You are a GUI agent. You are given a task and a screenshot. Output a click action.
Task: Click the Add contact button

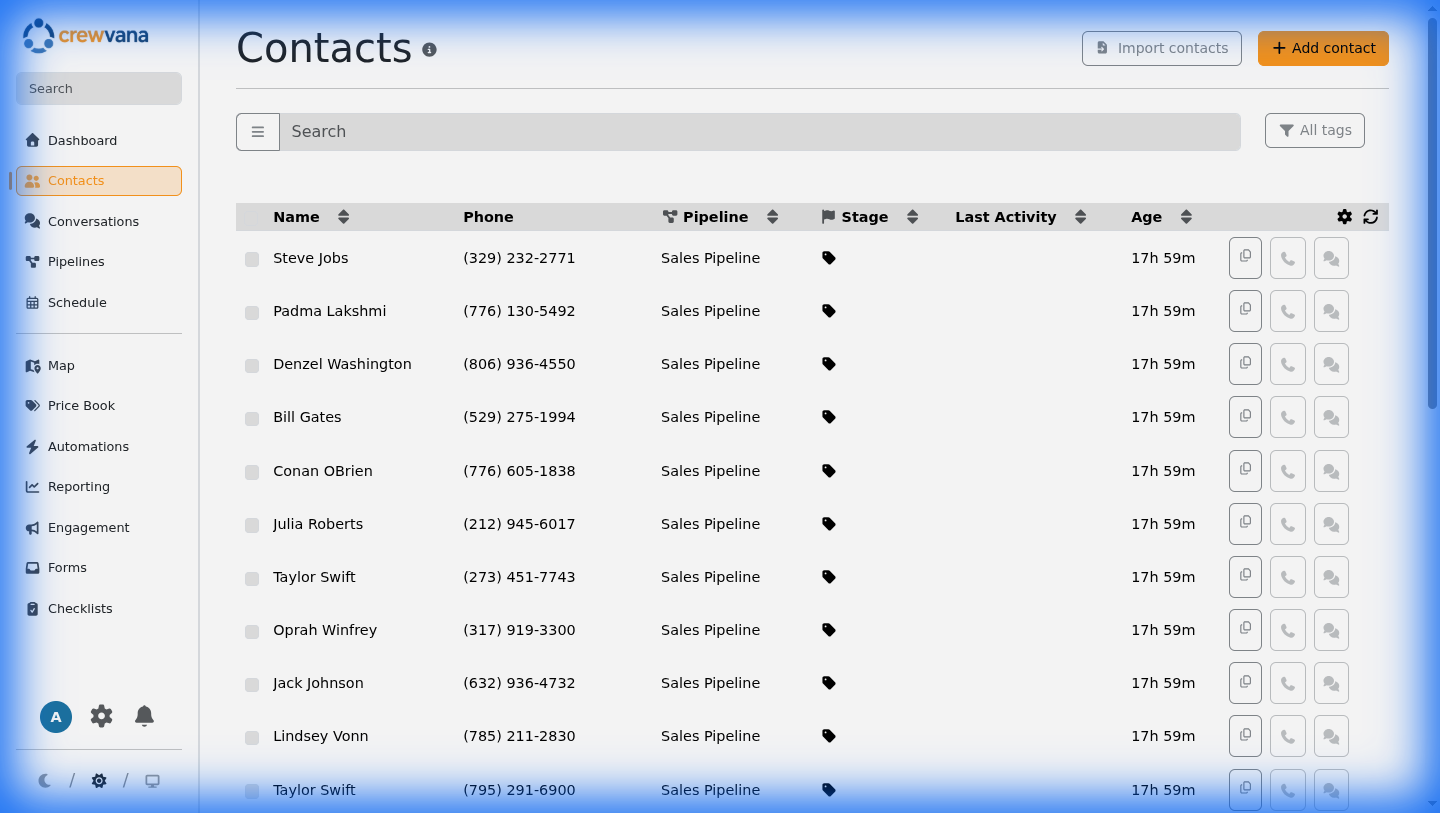click(x=1323, y=47)
